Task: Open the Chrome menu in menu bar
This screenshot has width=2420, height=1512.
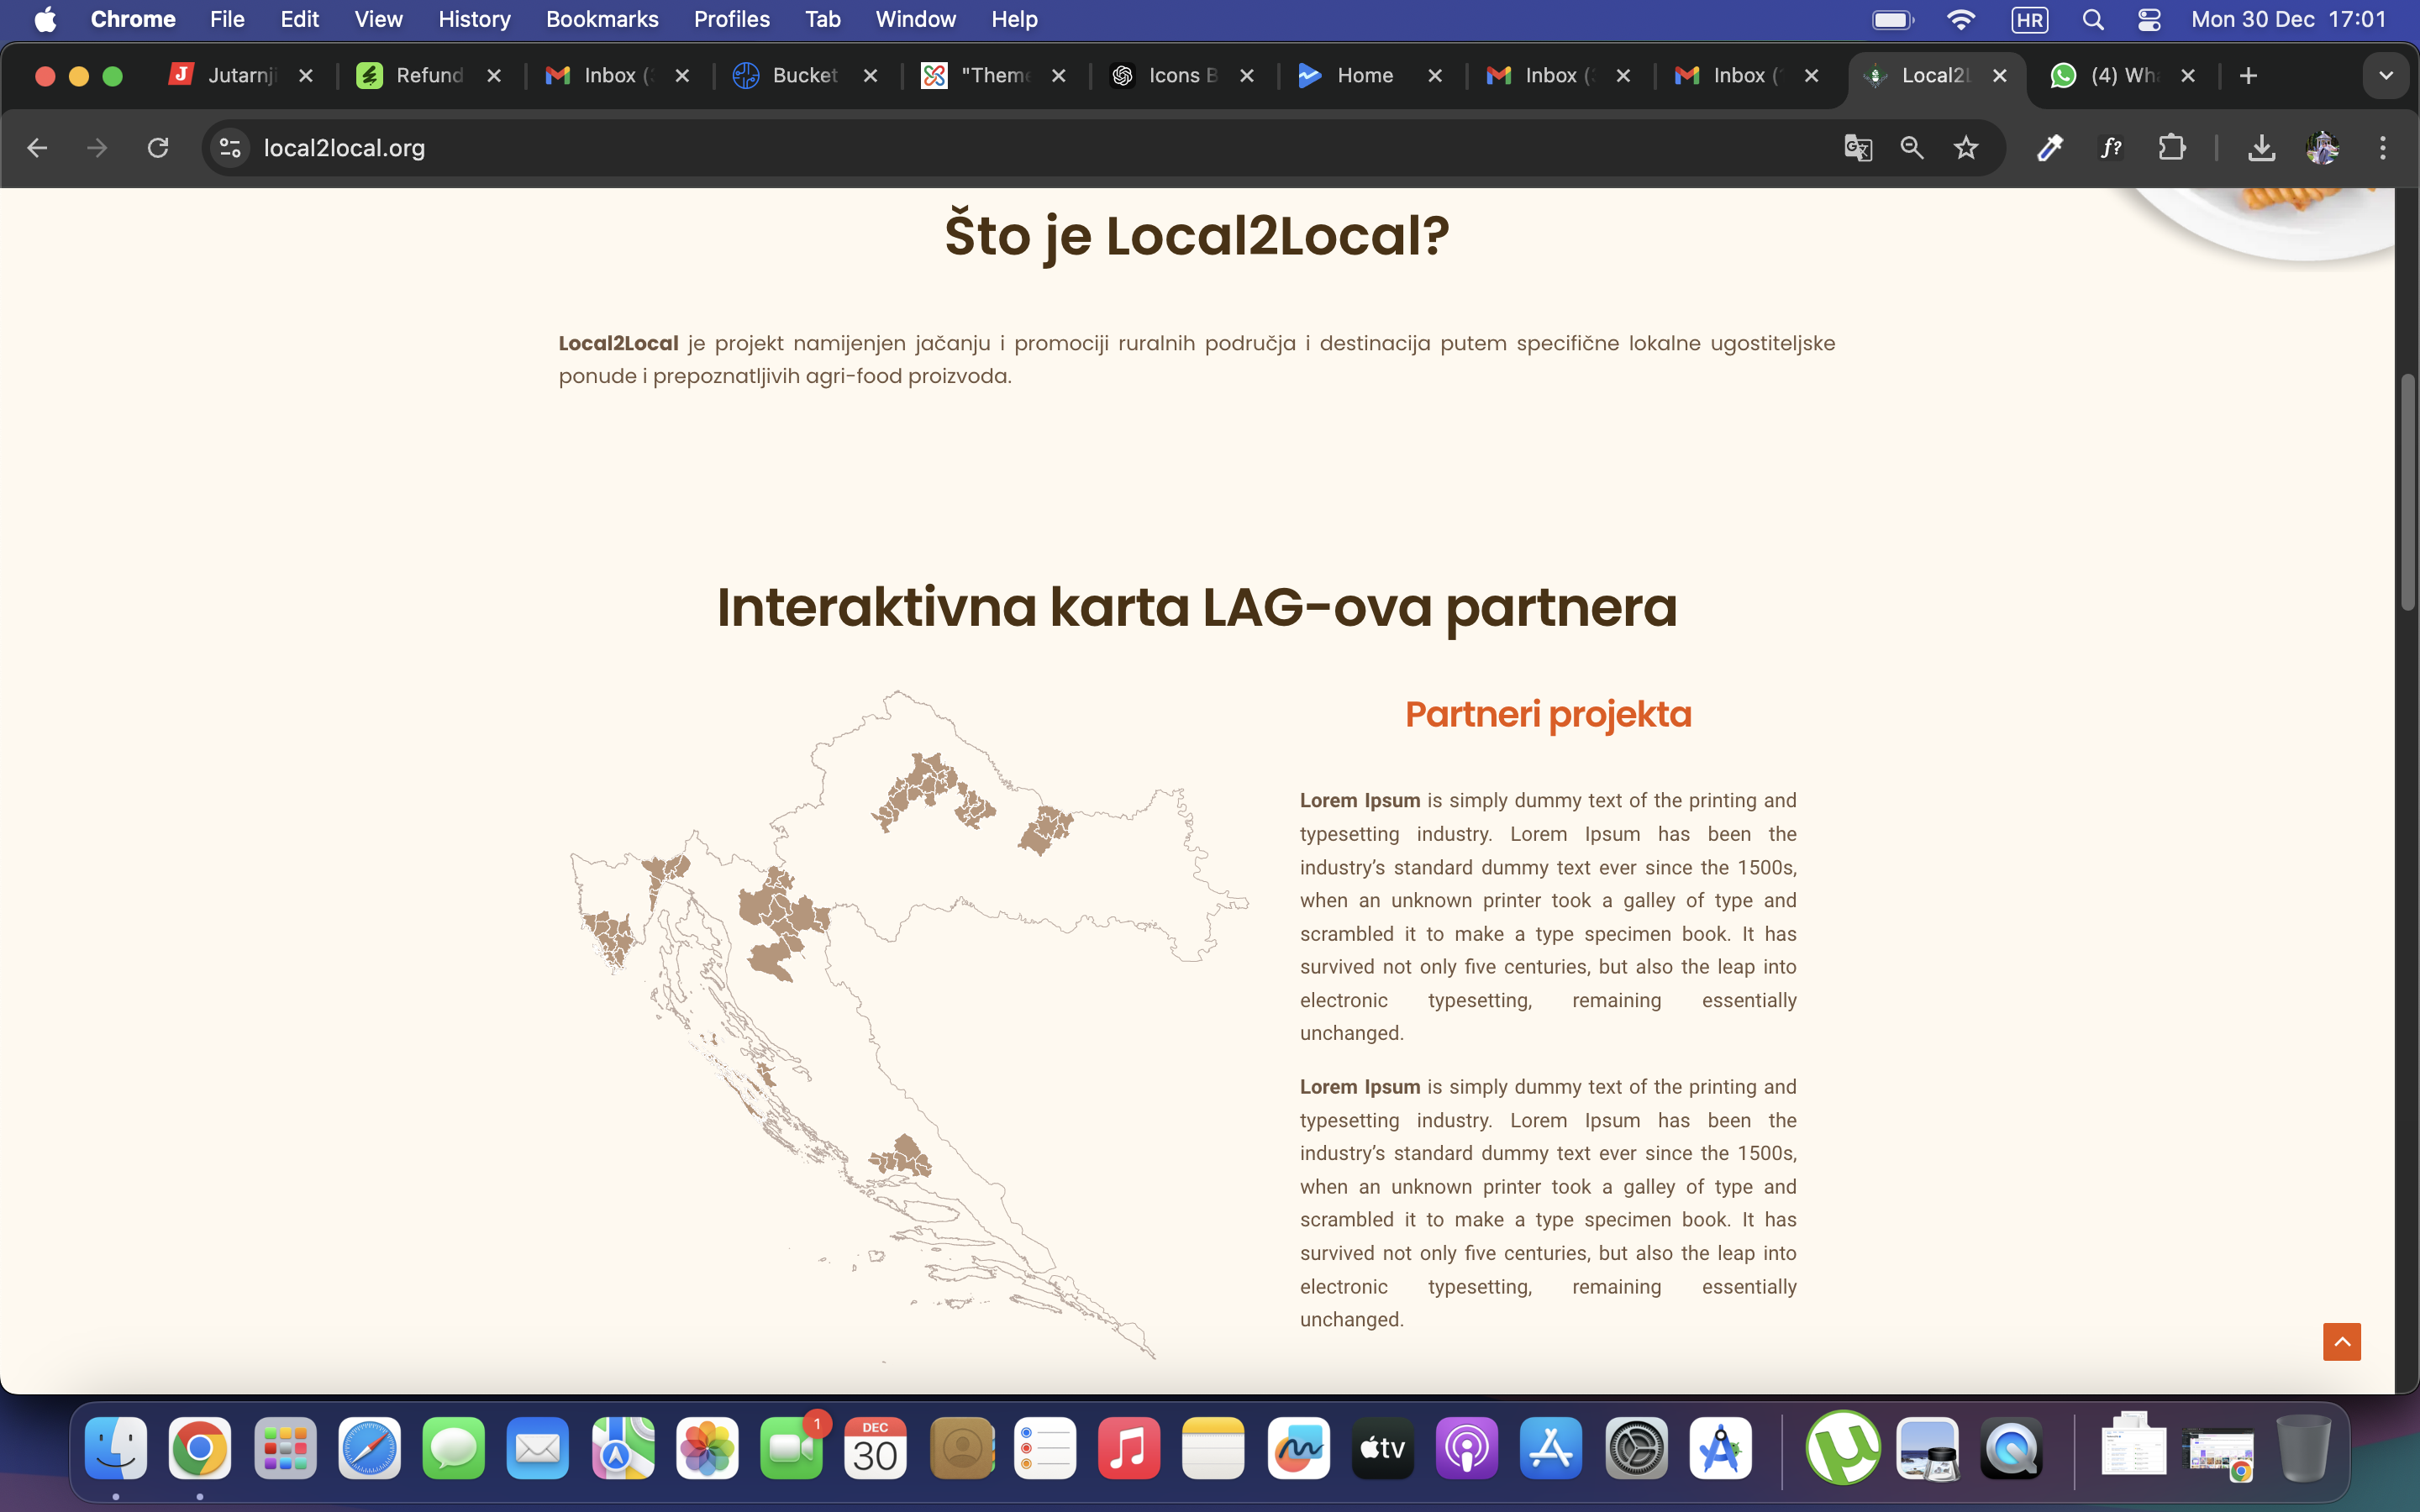Action: tap(133, 19)
